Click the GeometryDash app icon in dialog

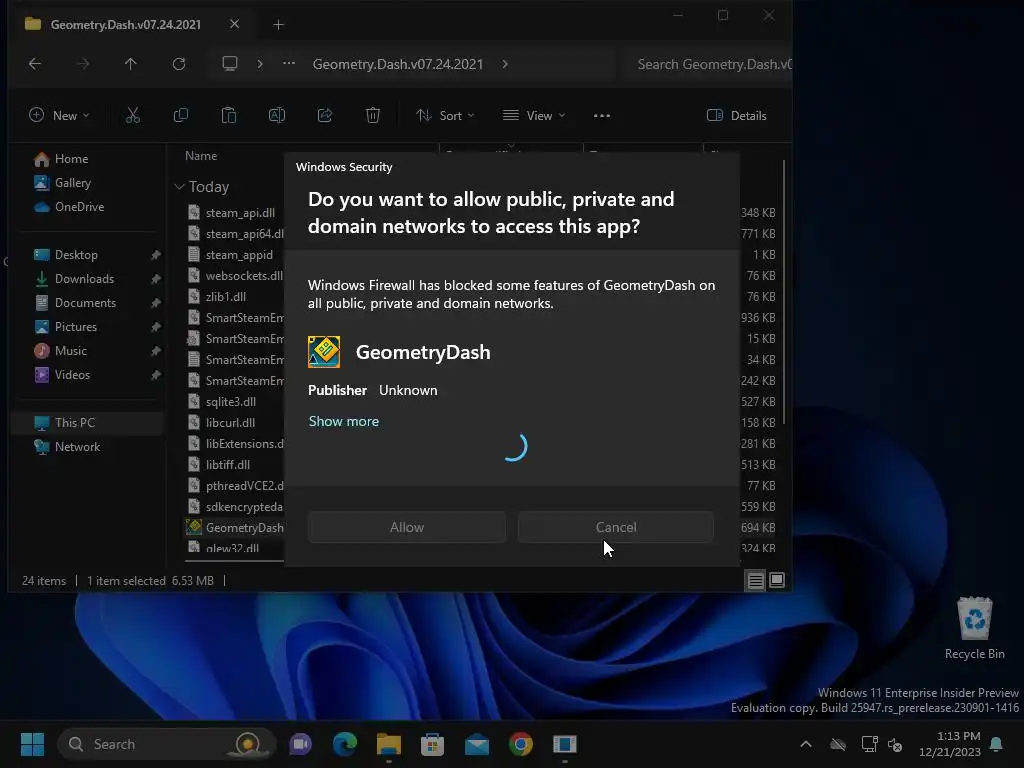coord(324,352)
